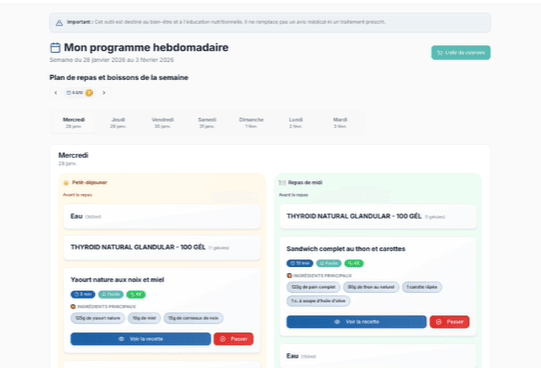Viewport: 541px width, 368px height.
Task: Click the Mercredi day heading in the plan card
Action: point(73,155)
